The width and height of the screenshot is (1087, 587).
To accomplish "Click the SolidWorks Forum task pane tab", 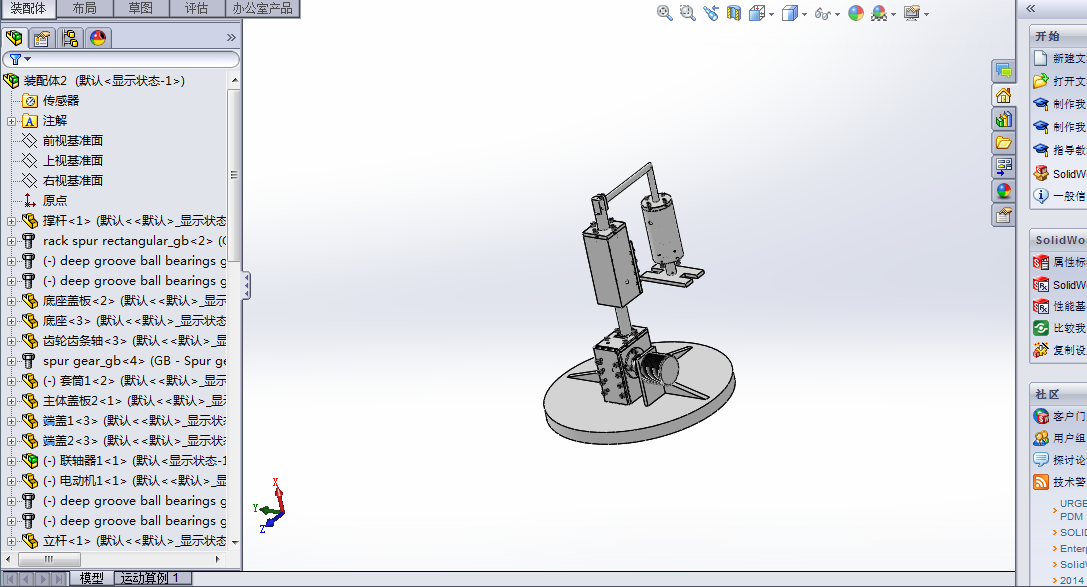I will (x=1004, y=71).
